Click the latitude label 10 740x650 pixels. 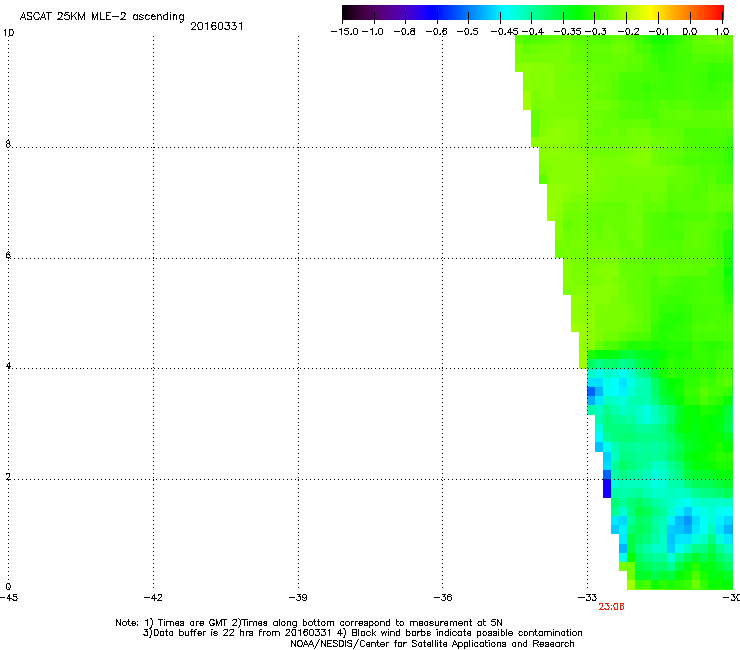click(x=8, y=33)
